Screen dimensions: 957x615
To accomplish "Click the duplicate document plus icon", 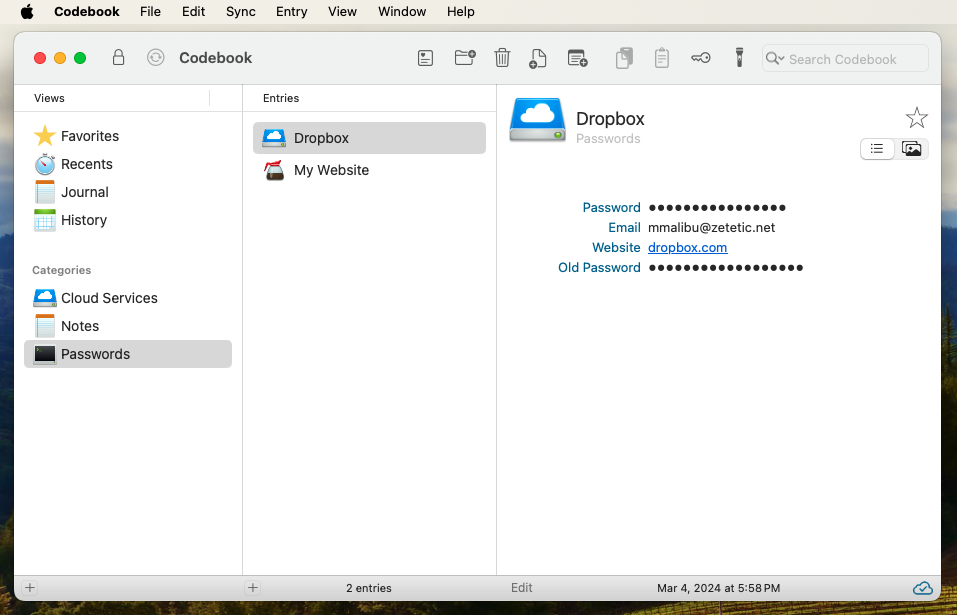I will click(x=538, y=59).
